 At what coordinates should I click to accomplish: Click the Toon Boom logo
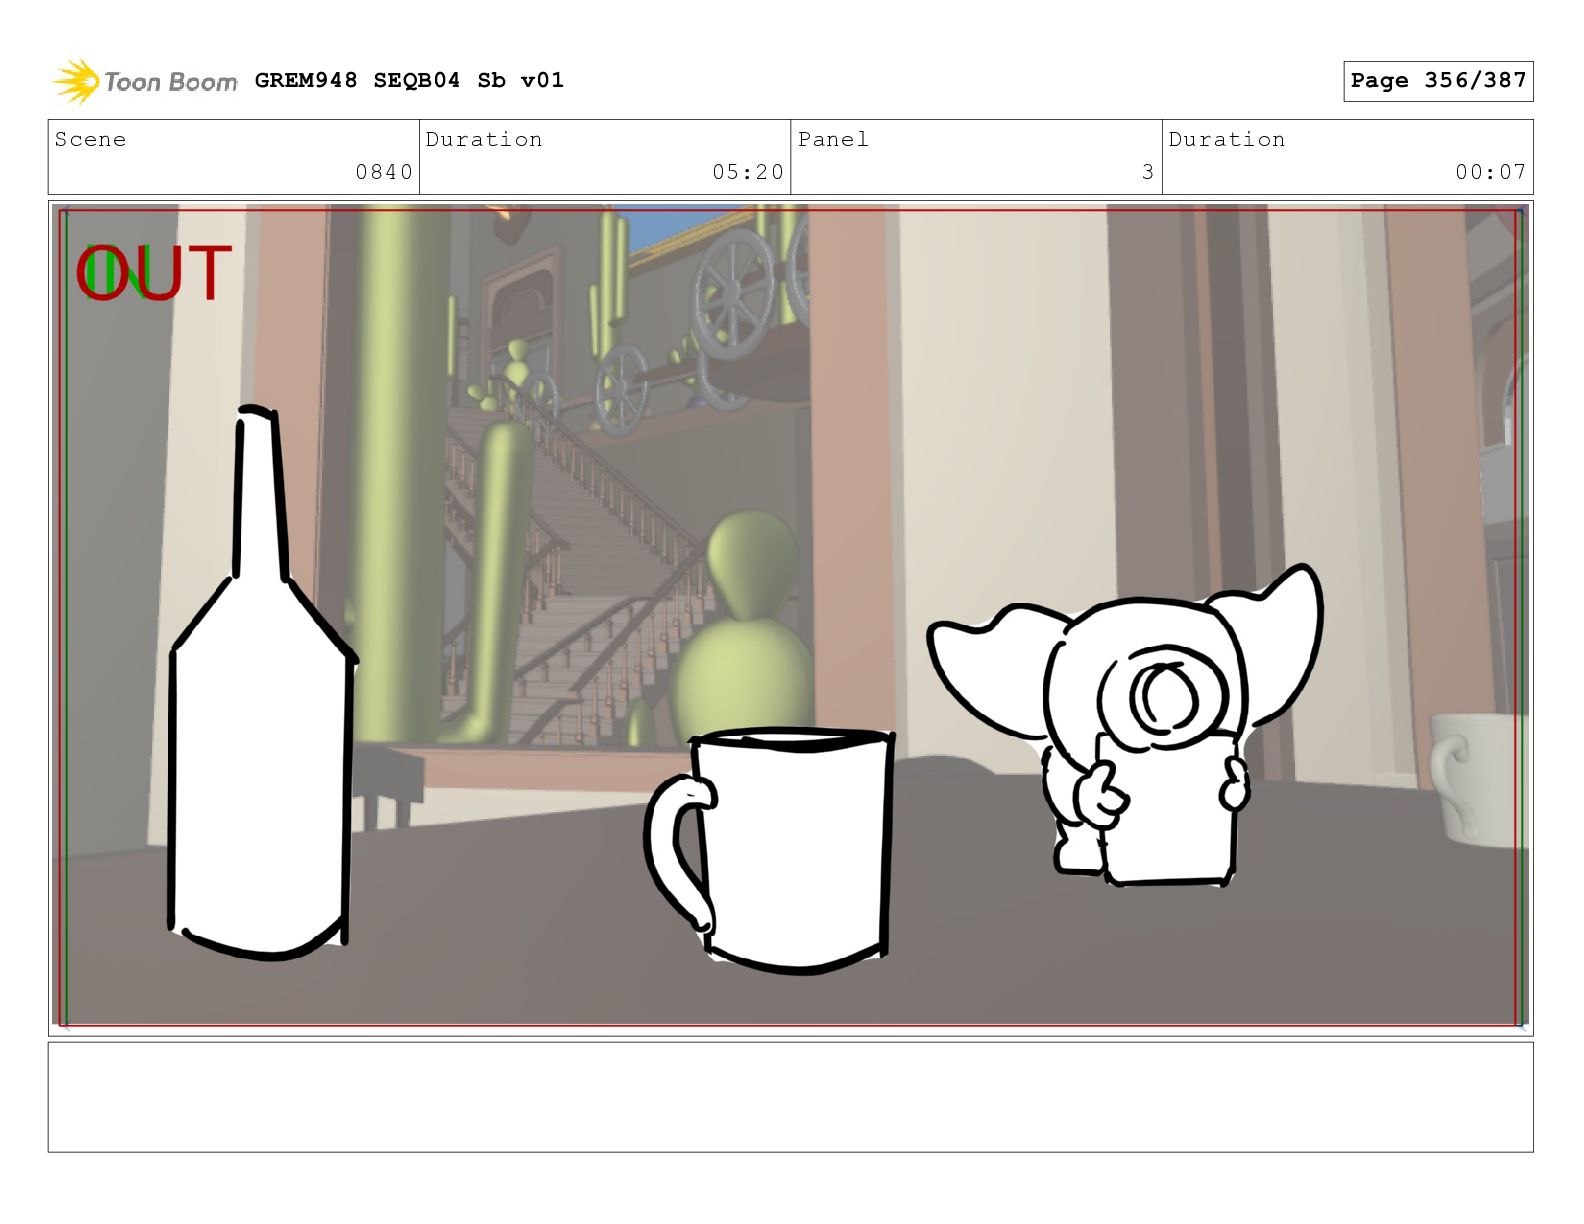pyautogui.click(x=145, y=81)
